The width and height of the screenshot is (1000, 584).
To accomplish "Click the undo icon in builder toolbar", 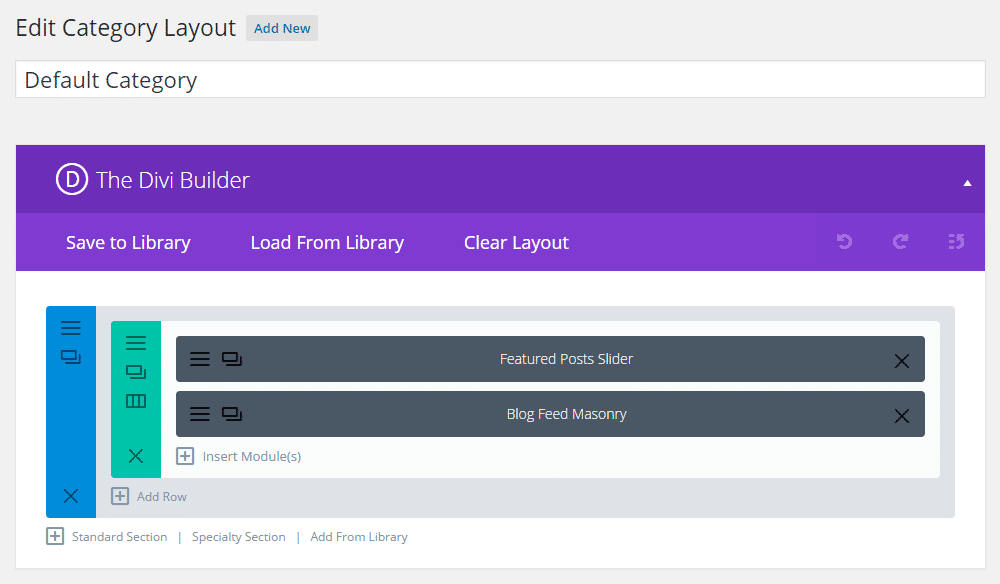I will [x=844, y=242].
